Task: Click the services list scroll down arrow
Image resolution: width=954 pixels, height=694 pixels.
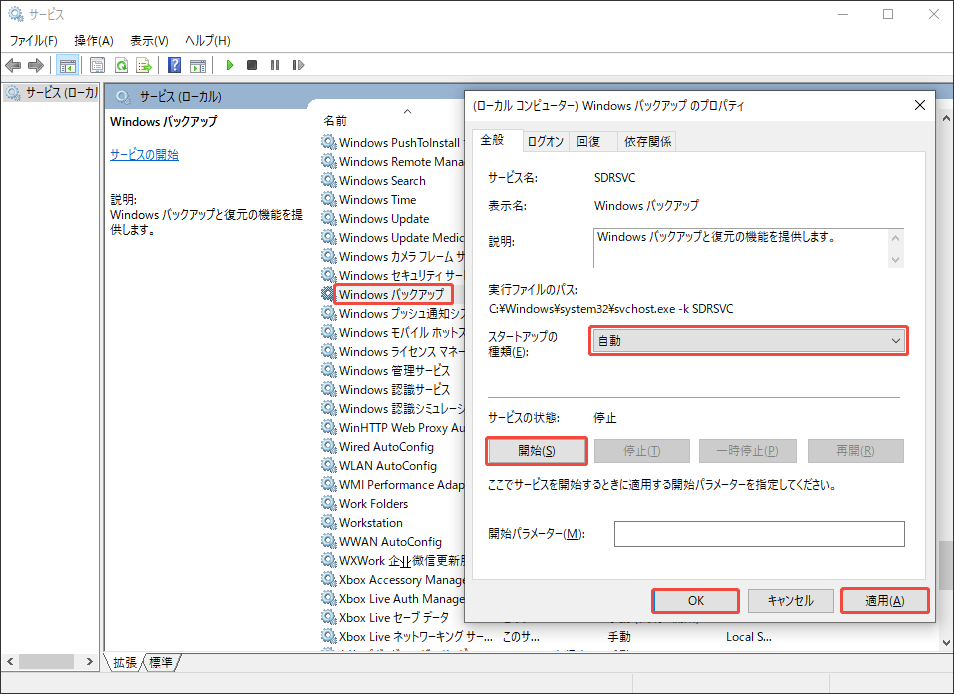Action: [946, 642]
